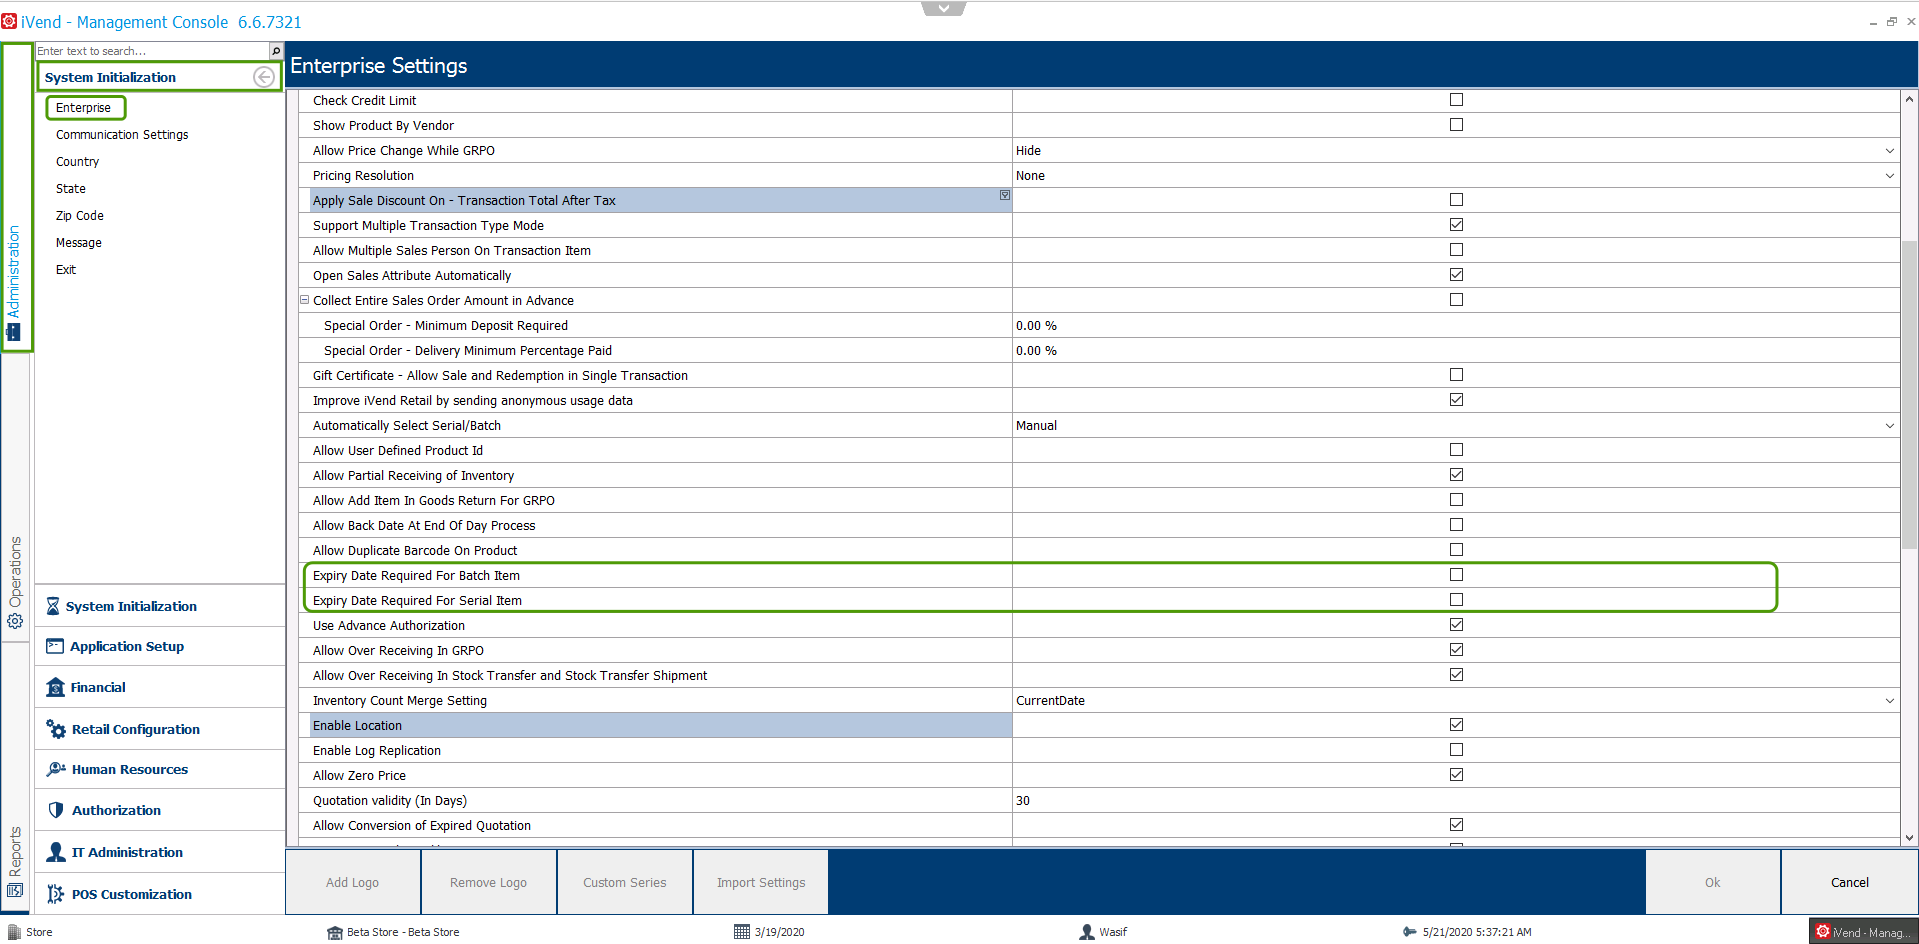
Task: Click the Beta Store shop icon
Action: pos(335,932)
